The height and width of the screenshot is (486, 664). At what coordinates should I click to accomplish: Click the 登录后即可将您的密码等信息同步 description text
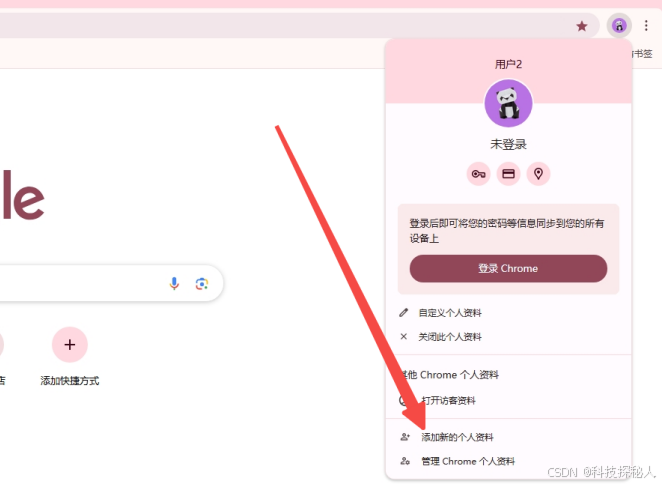506,231
